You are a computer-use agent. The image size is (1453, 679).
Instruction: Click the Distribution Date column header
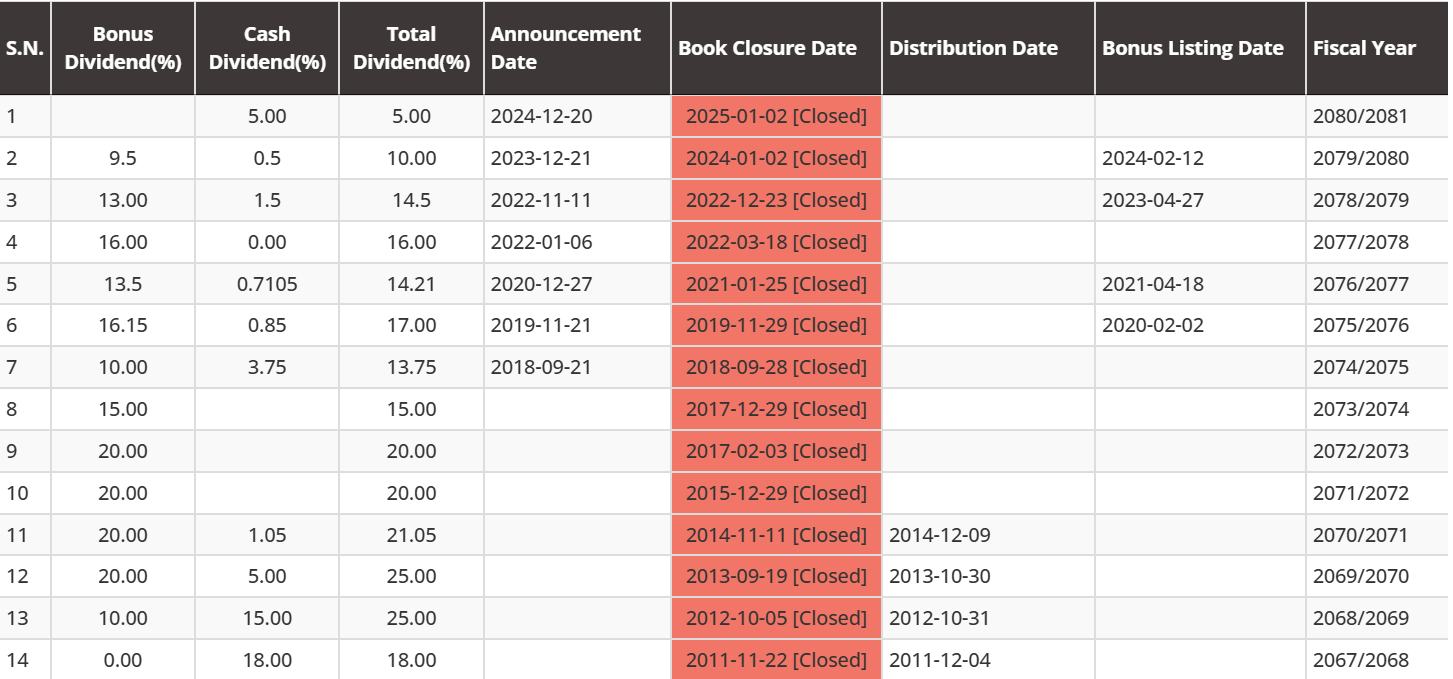click(x=973, y=48)
